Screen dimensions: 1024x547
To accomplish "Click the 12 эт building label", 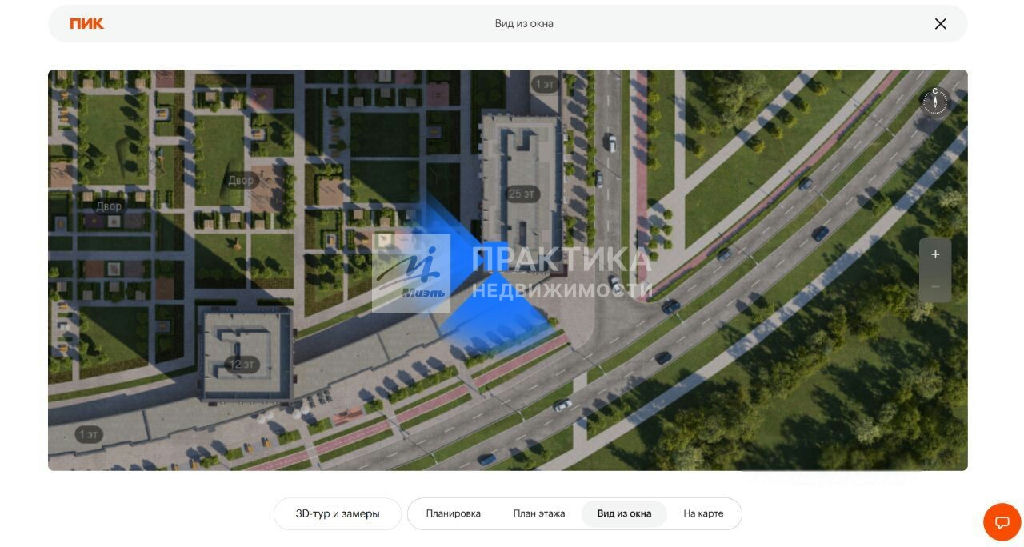I will [x=241, y=364].
